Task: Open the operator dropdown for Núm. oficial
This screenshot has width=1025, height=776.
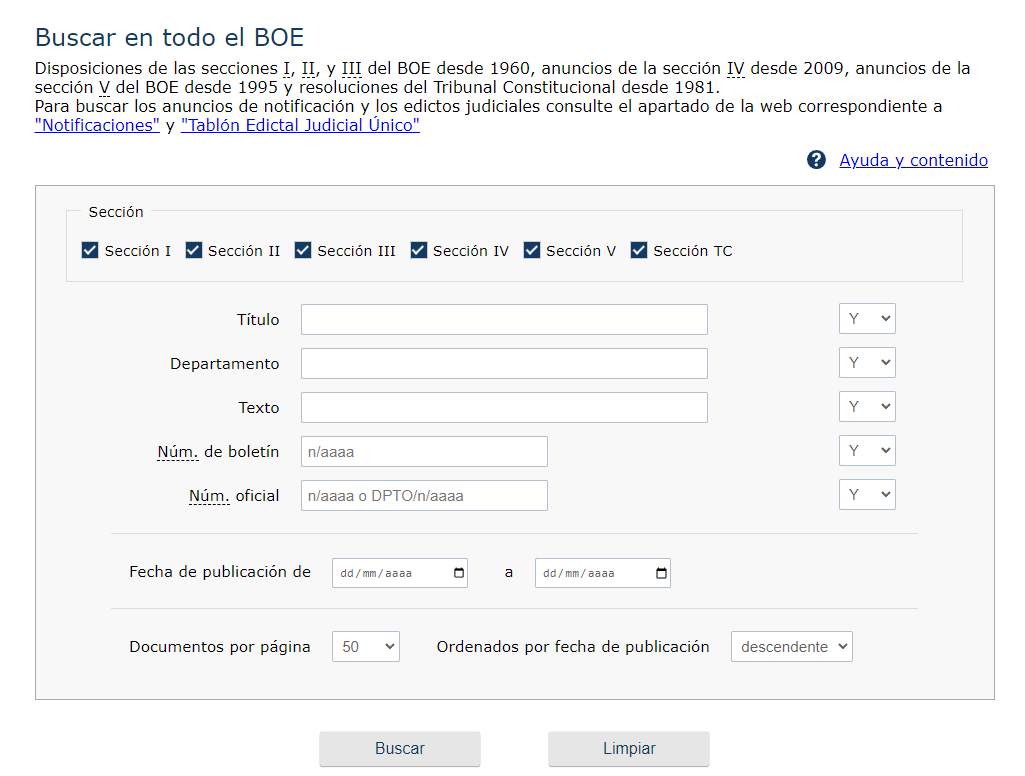Action: click(x=867, y=495)
